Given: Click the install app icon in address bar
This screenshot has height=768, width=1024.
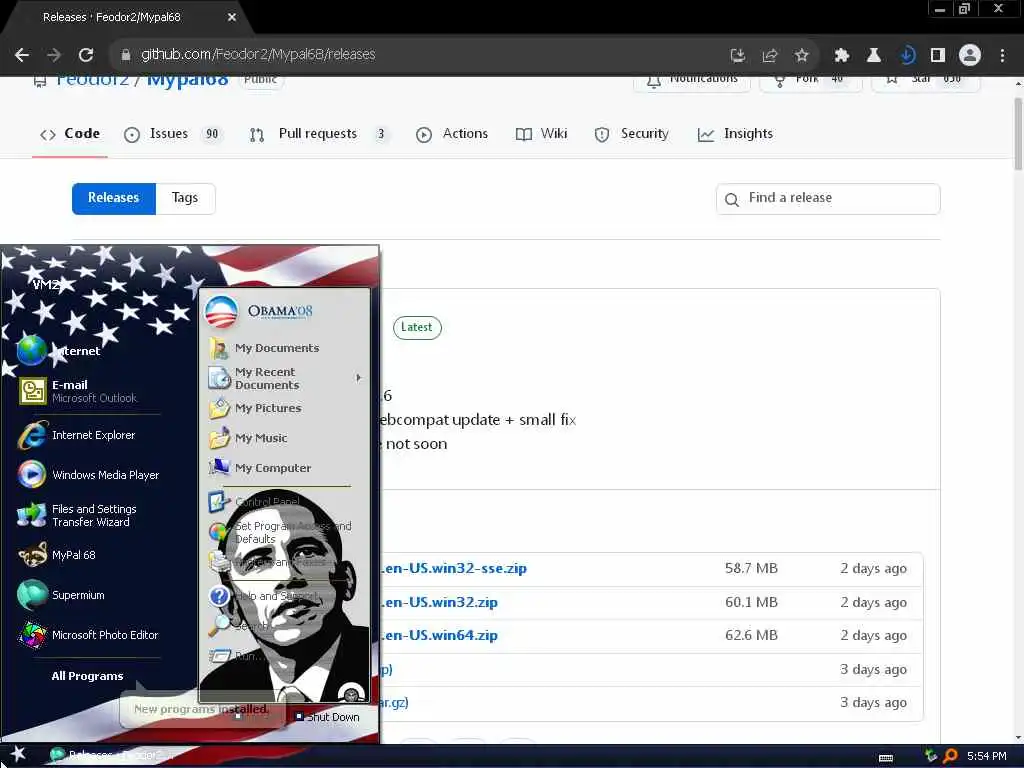Looking at the screenshot, I should click(x=737, y=56).
